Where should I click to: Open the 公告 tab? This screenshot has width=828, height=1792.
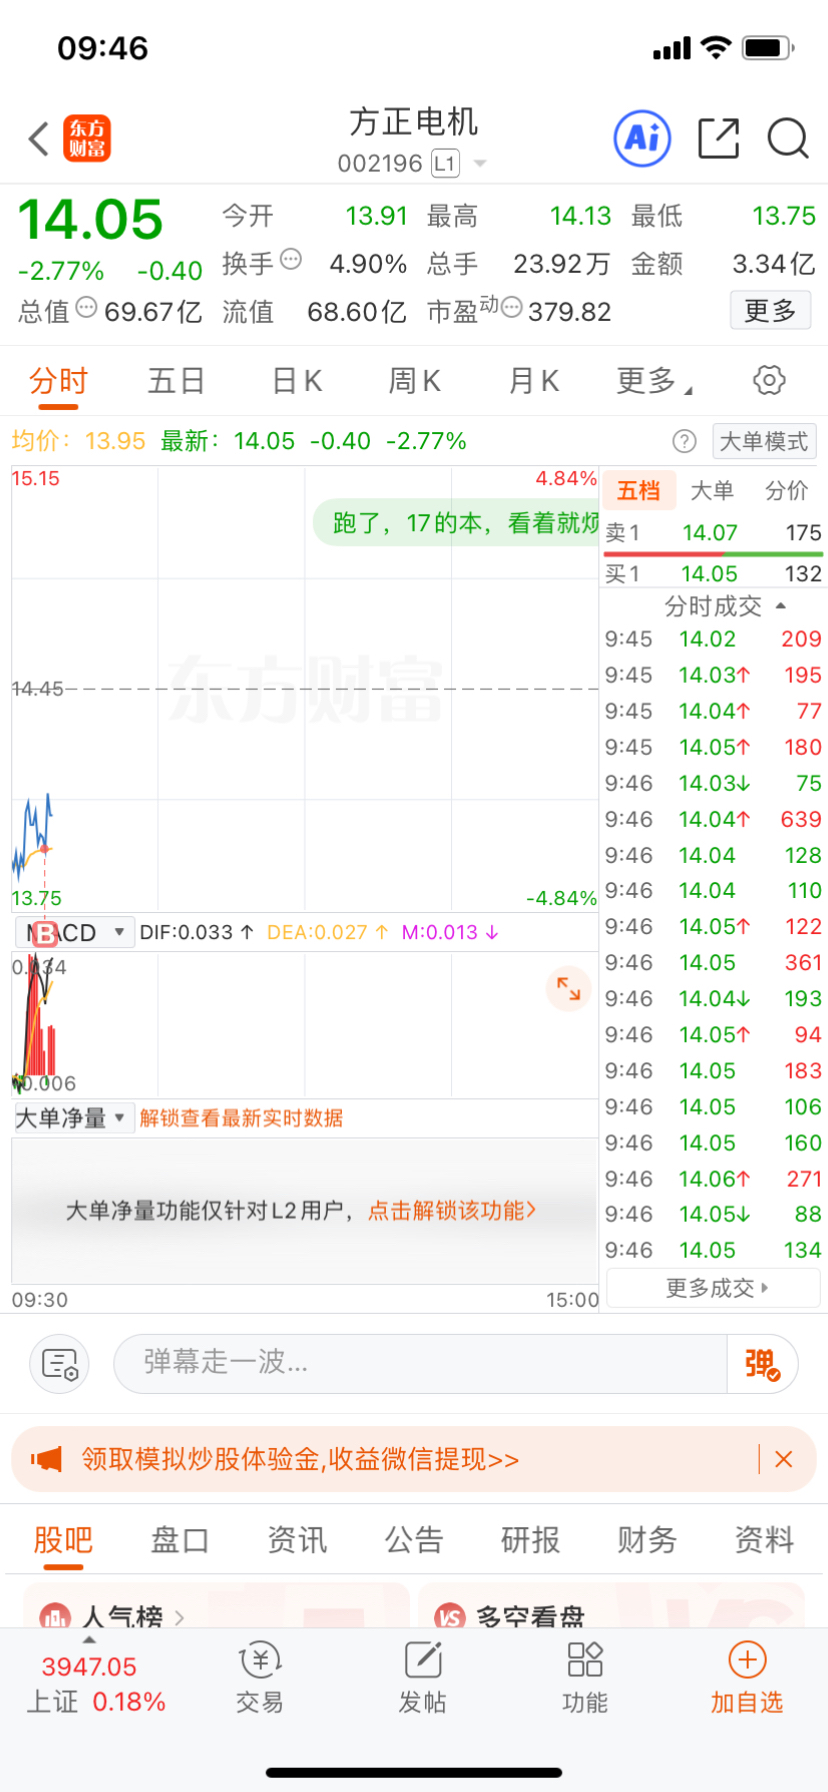(x=414, y=1540)
